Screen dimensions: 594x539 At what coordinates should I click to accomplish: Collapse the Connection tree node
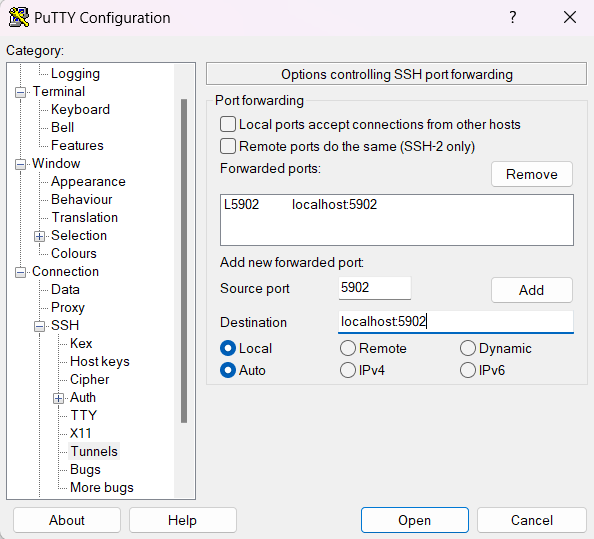(x=20, y=272)
